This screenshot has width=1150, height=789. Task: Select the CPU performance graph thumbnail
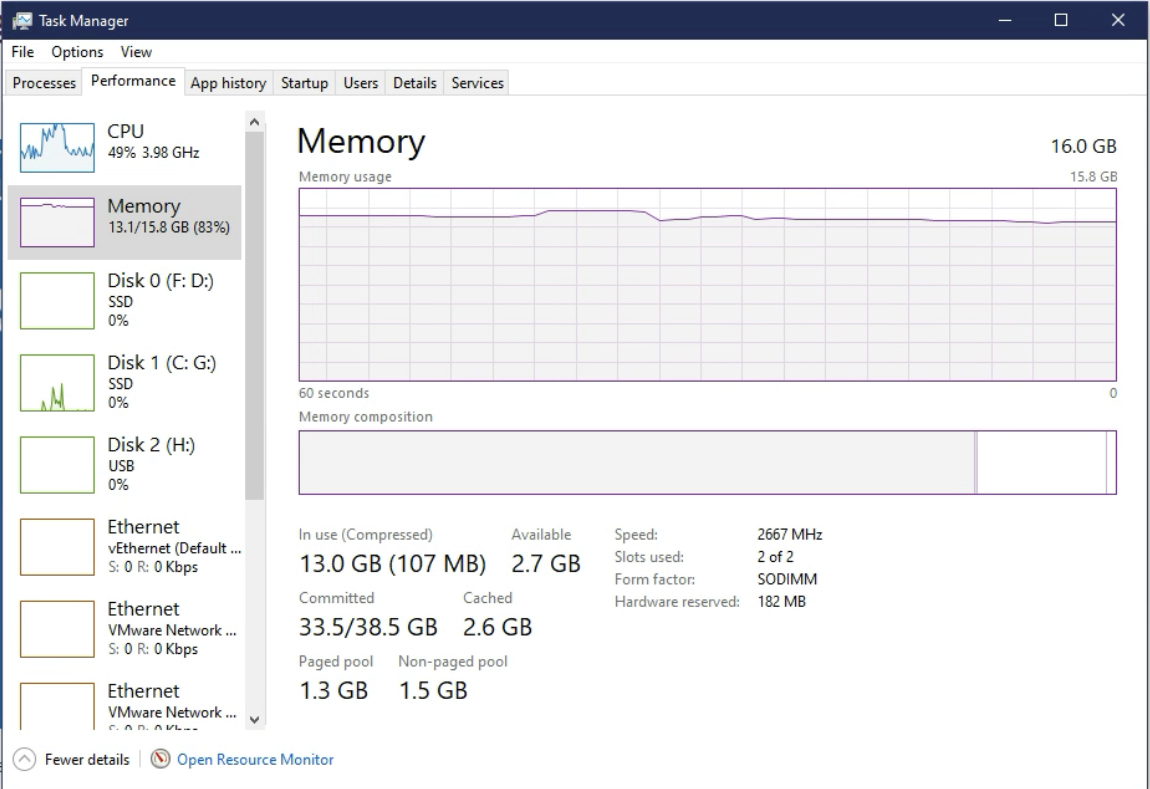[x=57, y=146]
